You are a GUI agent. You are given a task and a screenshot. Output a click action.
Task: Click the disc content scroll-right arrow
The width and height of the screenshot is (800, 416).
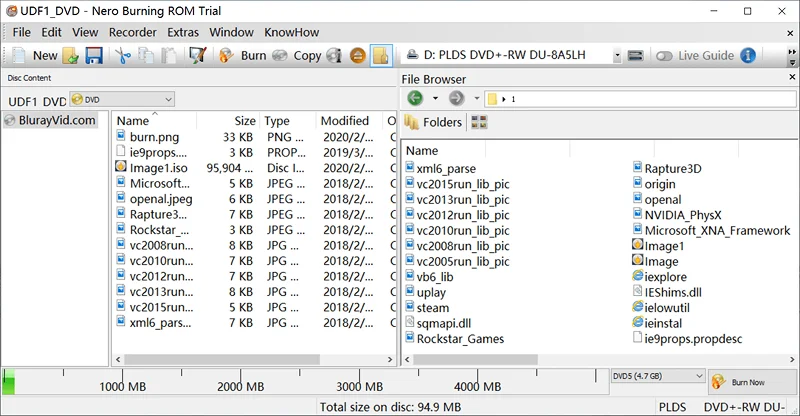(390, 359)
